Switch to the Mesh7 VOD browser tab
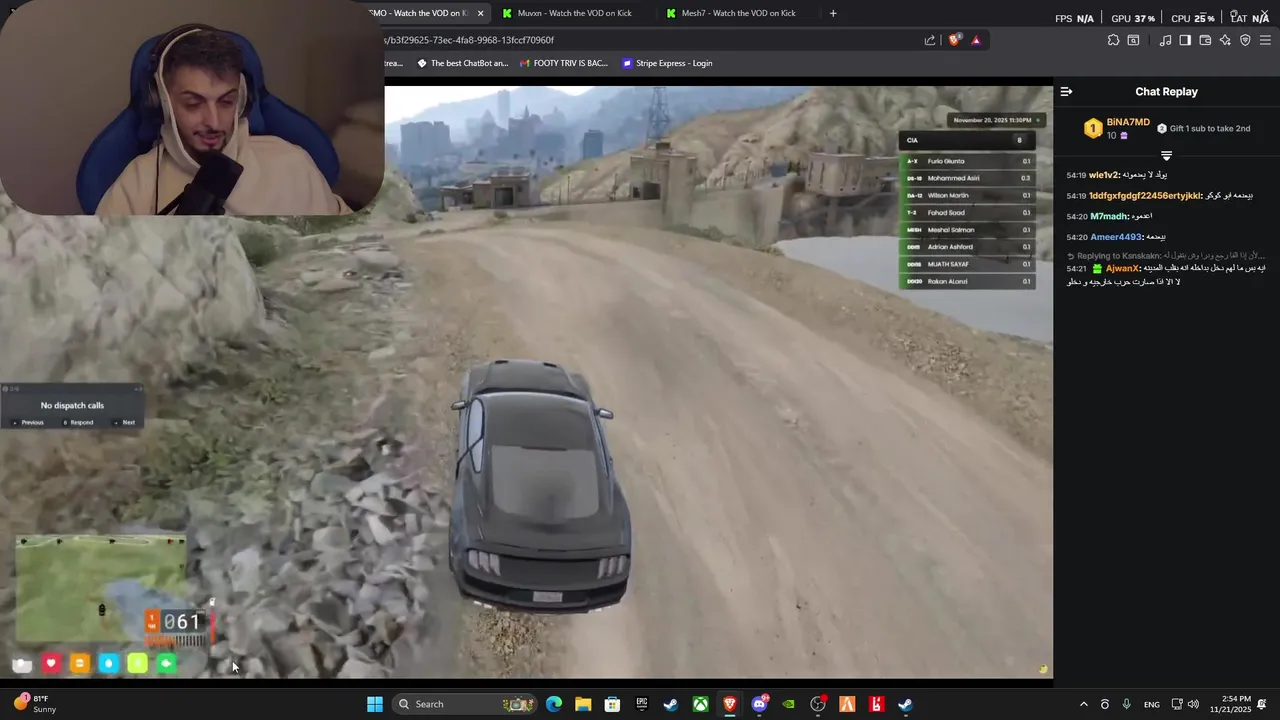This screenshot has width=1280, height=720. point(737,13)
